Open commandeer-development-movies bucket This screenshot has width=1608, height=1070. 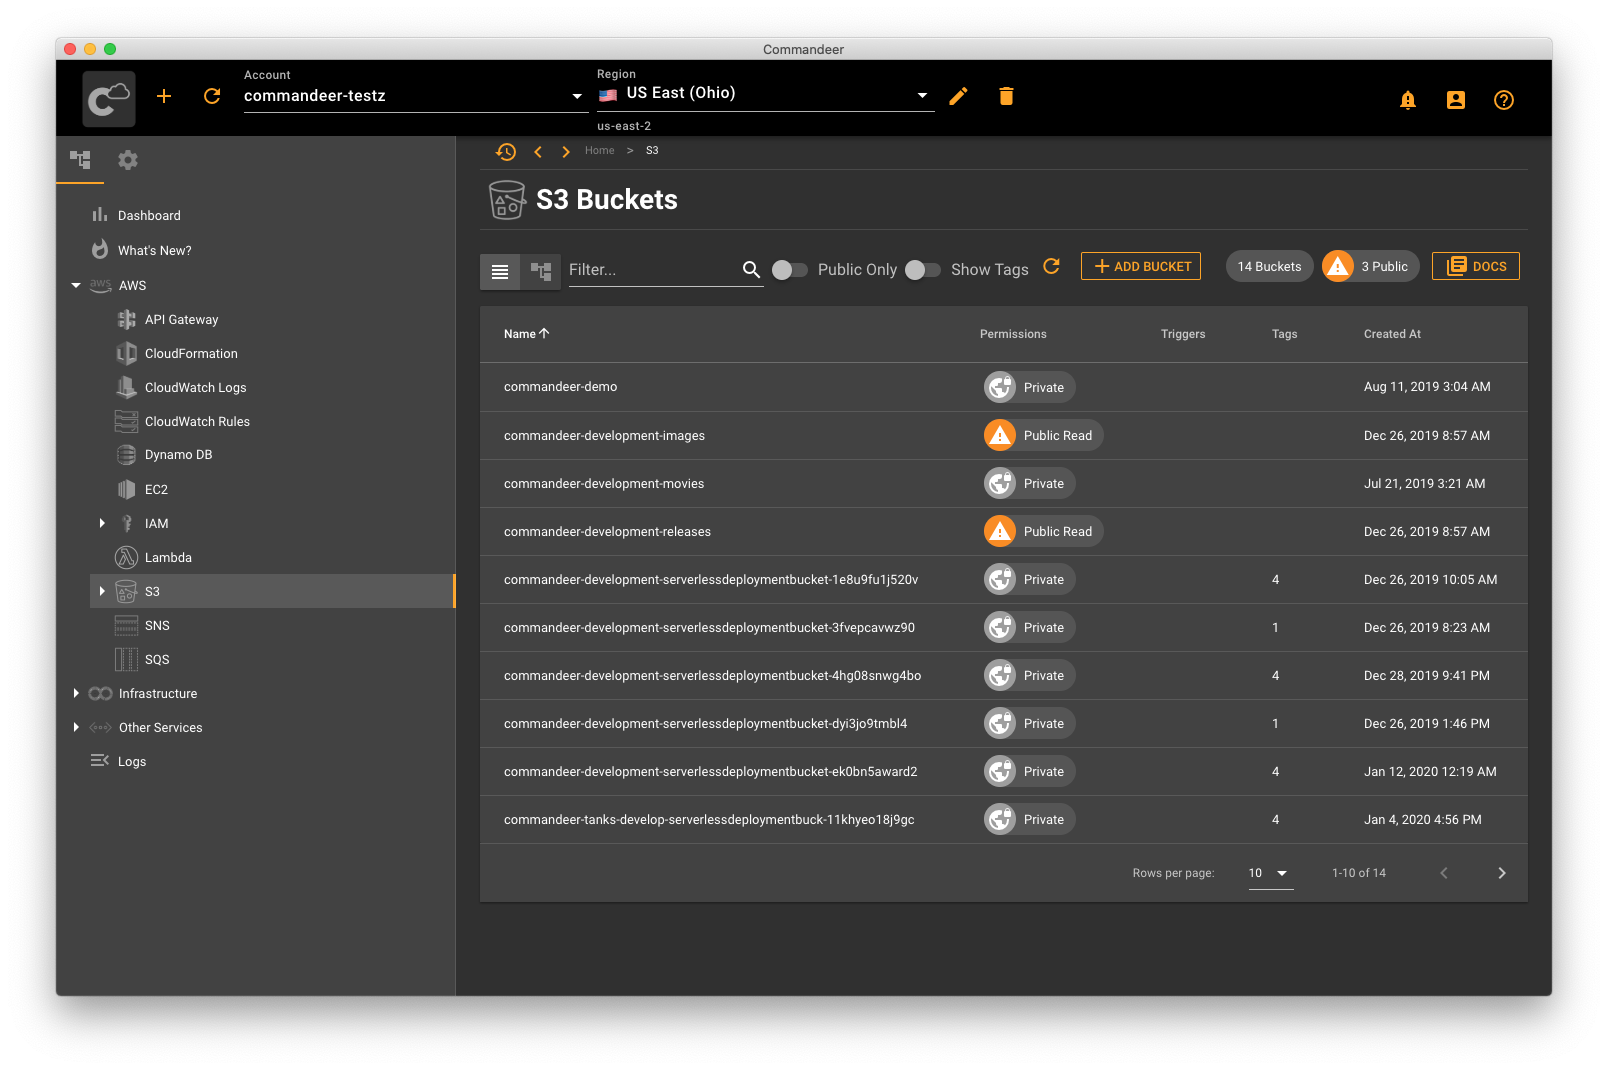pos(604,484)
